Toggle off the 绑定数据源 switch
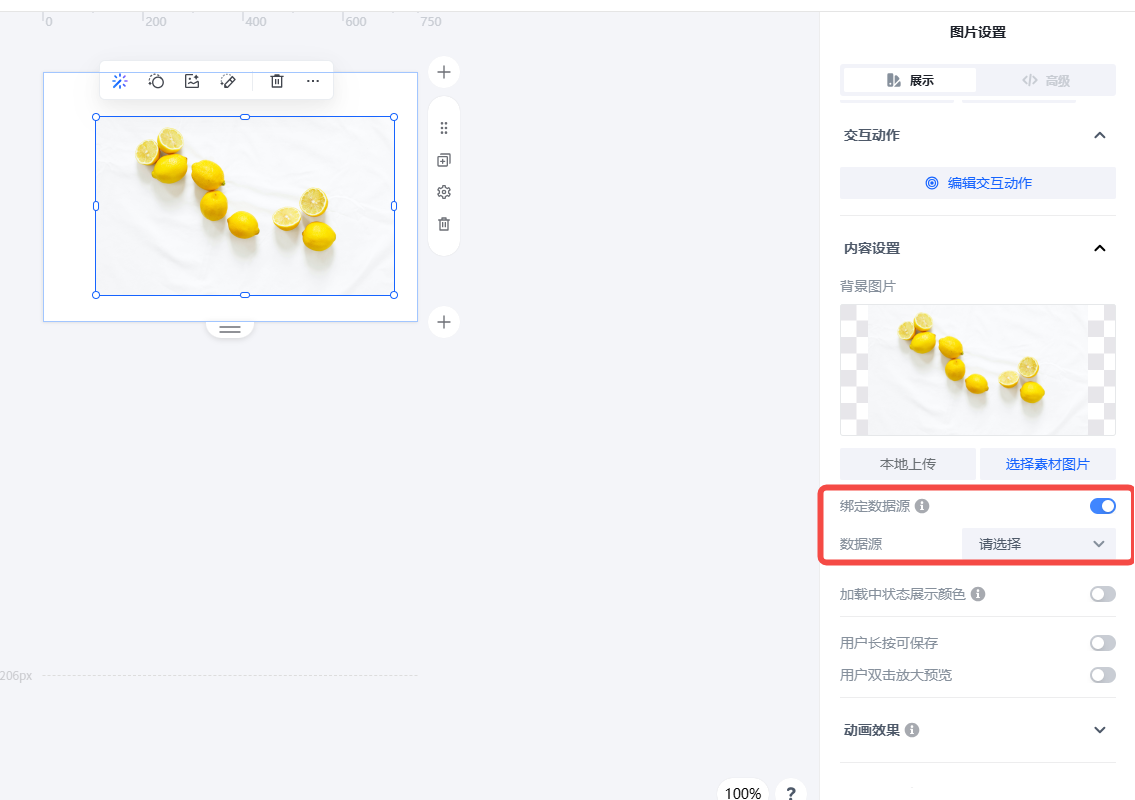 pyautogui.click(x=1102, y=506)
